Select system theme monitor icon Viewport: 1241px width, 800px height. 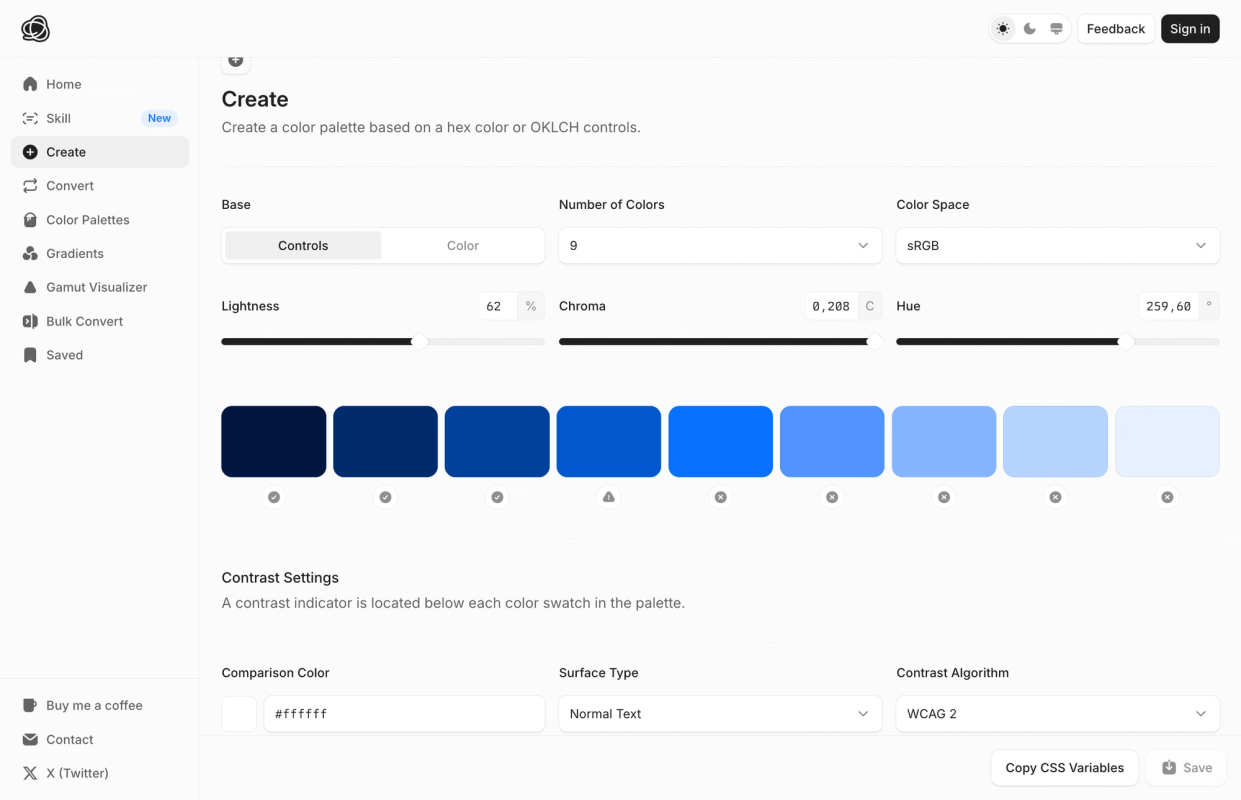coord(1056,29)
